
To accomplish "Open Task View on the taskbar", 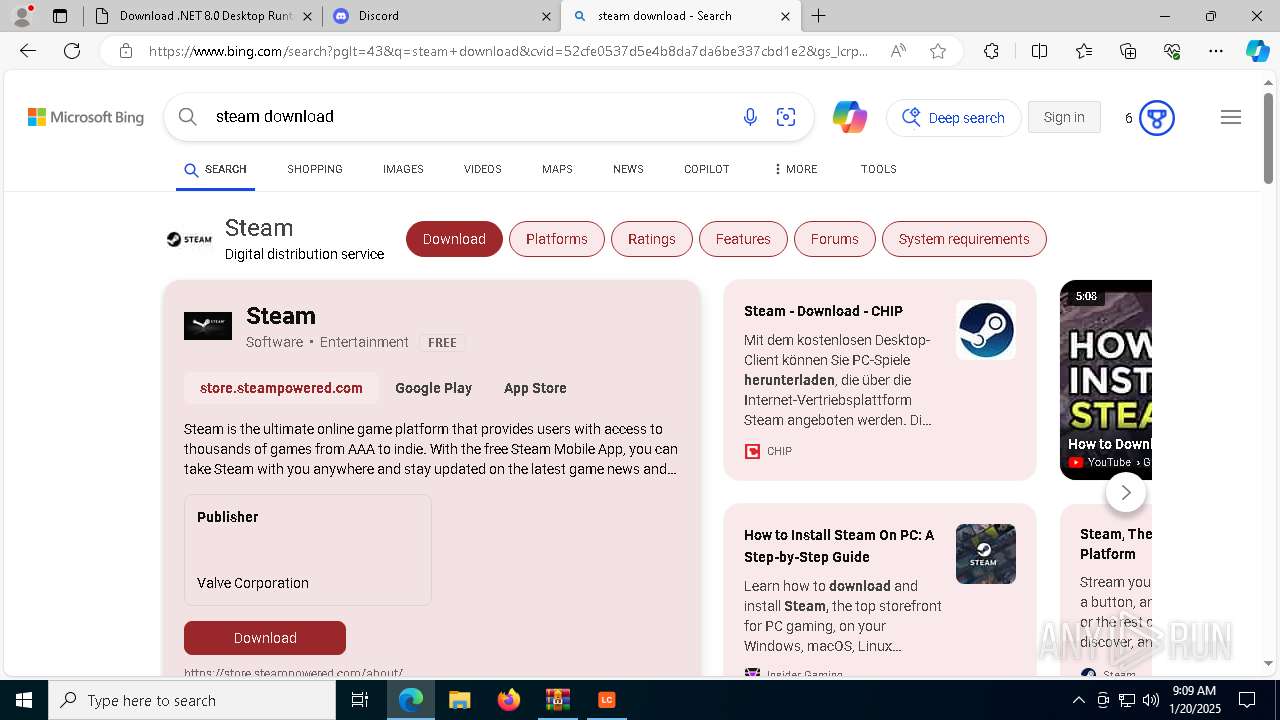I will [360, 700].
